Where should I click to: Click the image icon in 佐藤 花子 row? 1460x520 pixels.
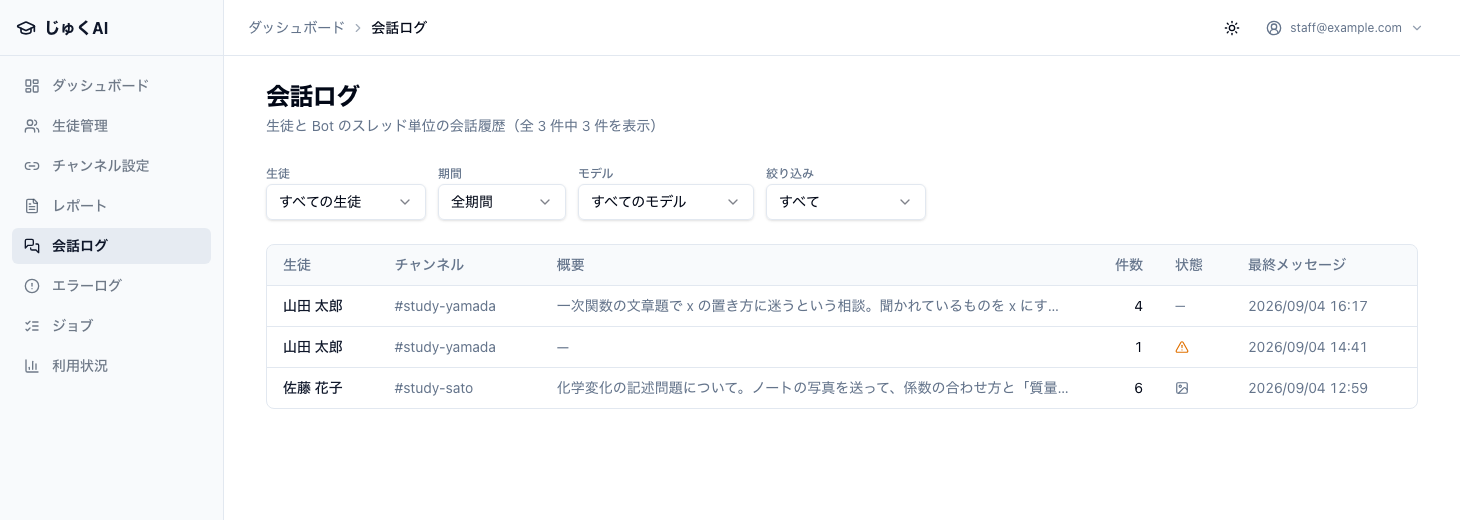[x=1182, y=388]
